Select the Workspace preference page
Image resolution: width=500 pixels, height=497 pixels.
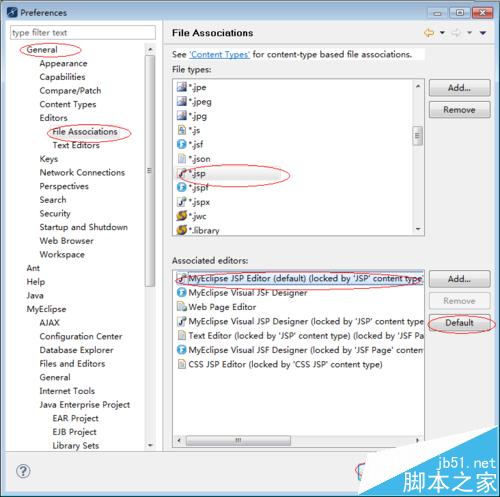62,255
